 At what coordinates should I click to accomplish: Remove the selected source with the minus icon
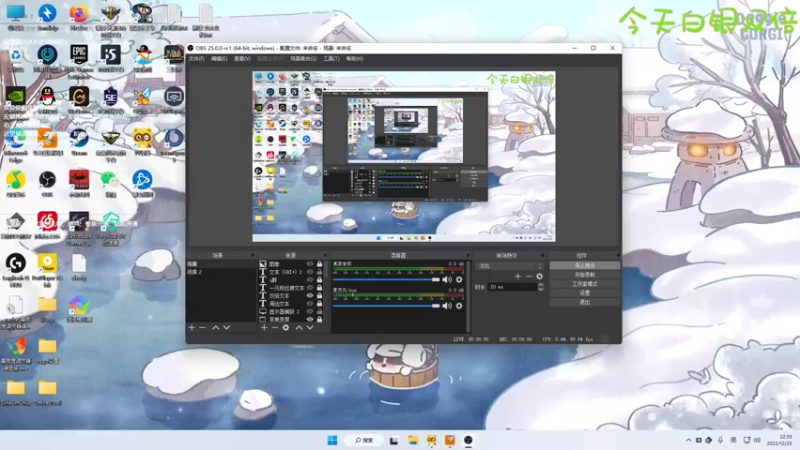pyautogui.click(x=274, y=328)
